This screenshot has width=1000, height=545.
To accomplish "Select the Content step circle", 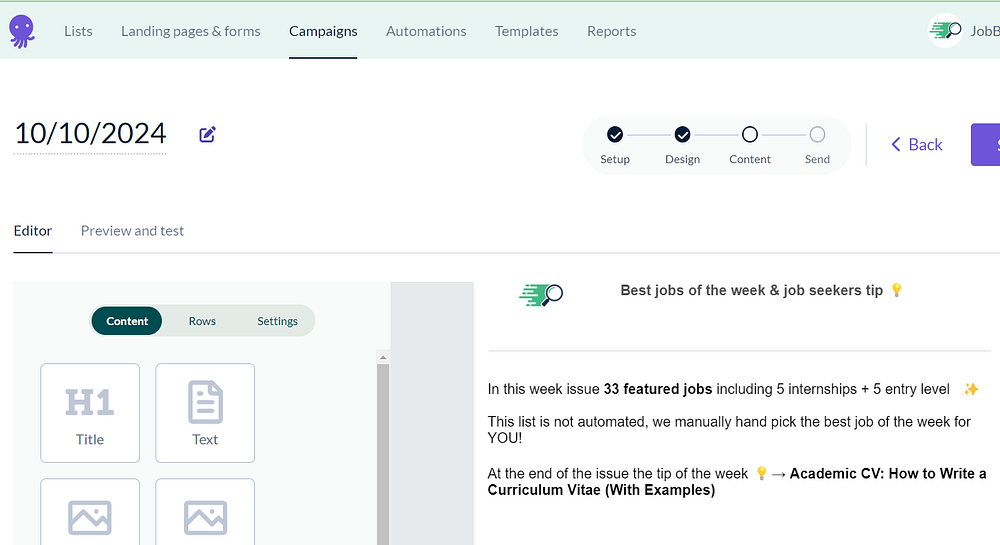I will click(750, 135).
